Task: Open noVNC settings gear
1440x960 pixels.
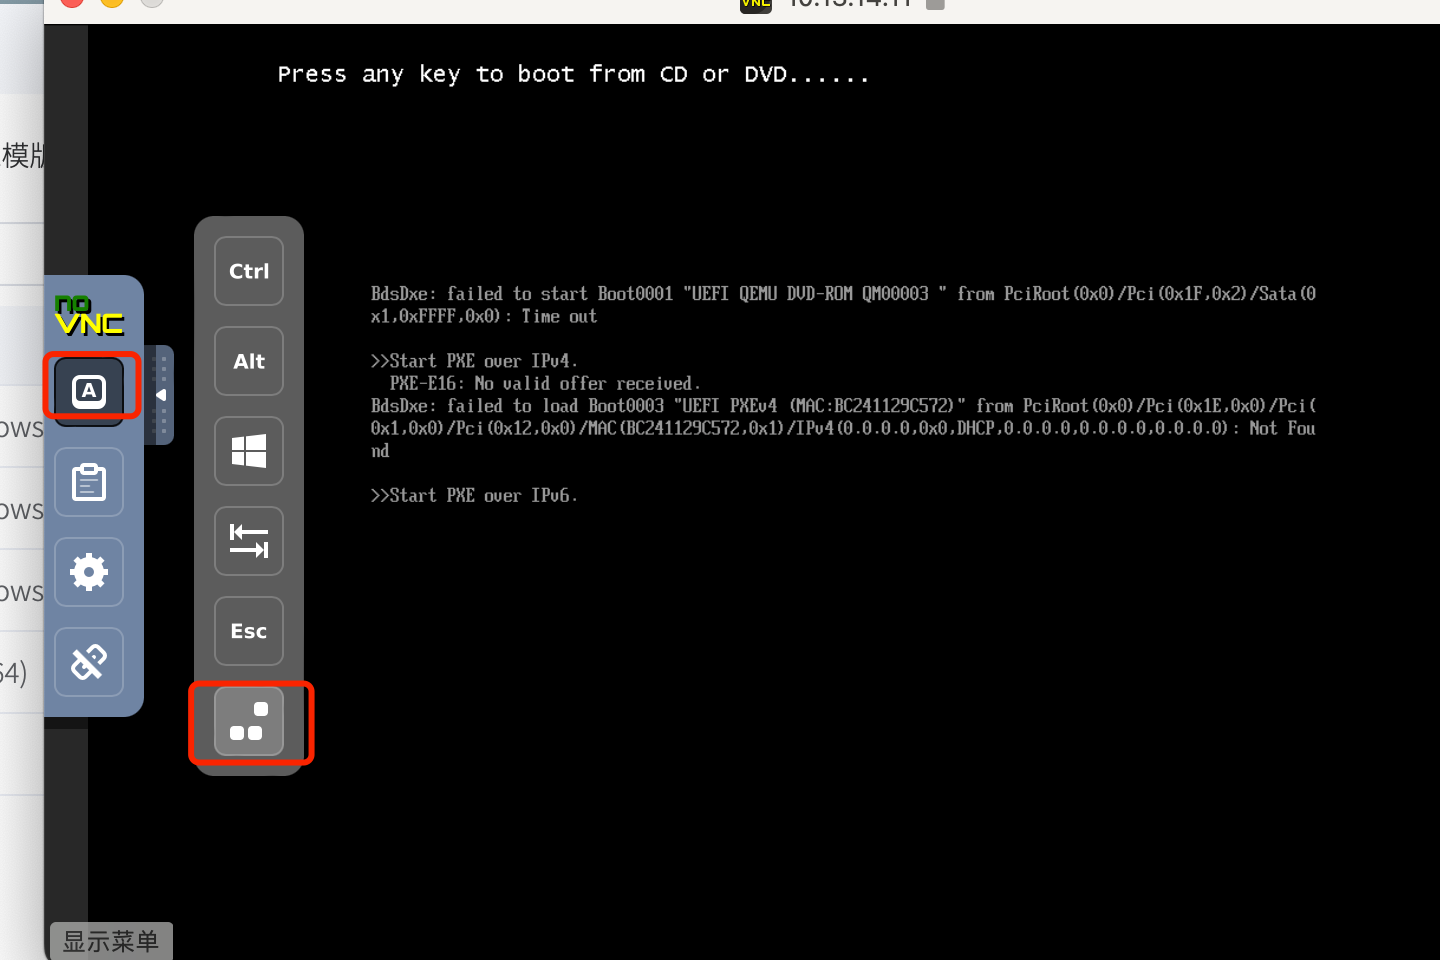Action: [89, 572]
